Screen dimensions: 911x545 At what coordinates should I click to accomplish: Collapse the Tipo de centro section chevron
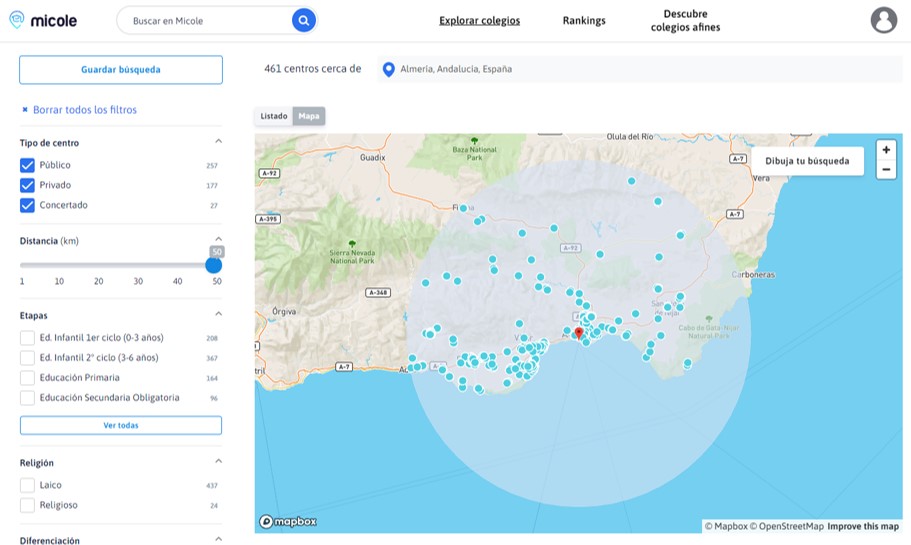pos(218,141)
